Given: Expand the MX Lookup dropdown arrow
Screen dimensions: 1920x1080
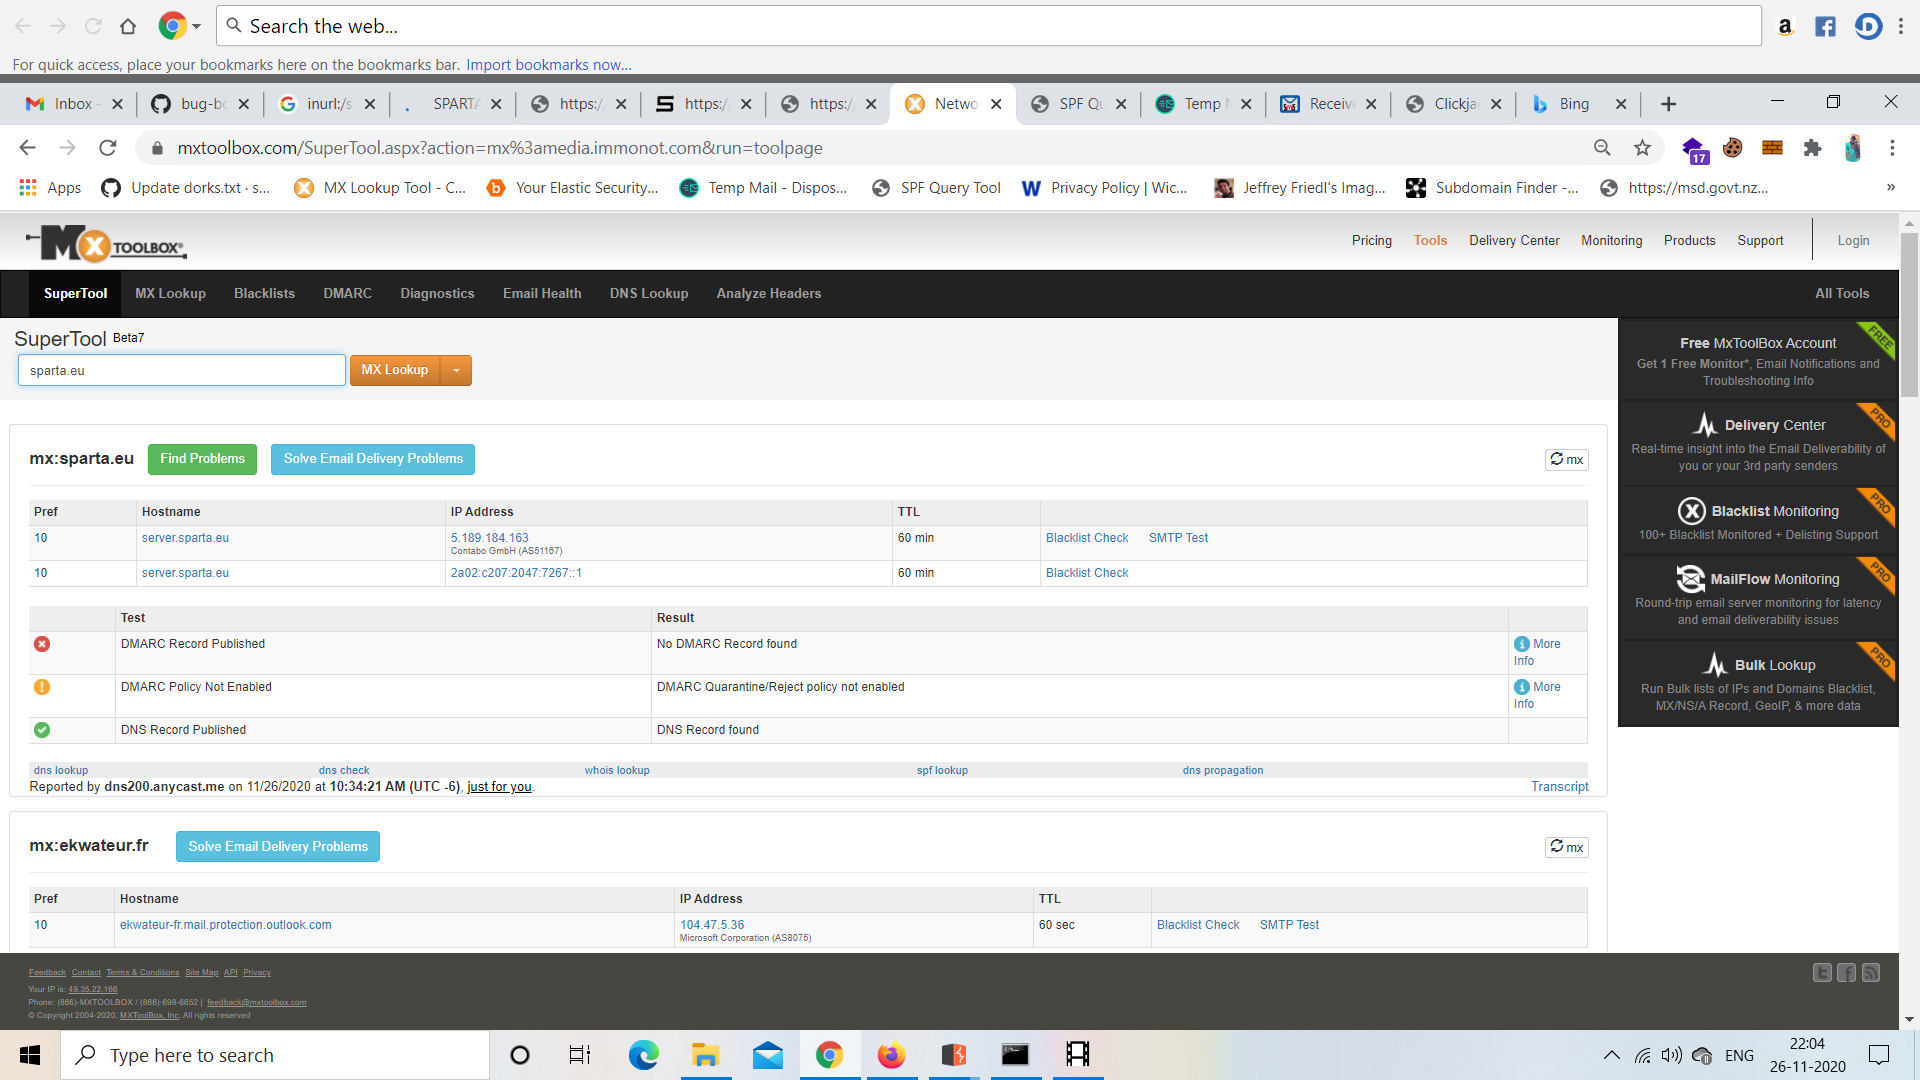Looking at the screenshot, I should click(457, 370).
